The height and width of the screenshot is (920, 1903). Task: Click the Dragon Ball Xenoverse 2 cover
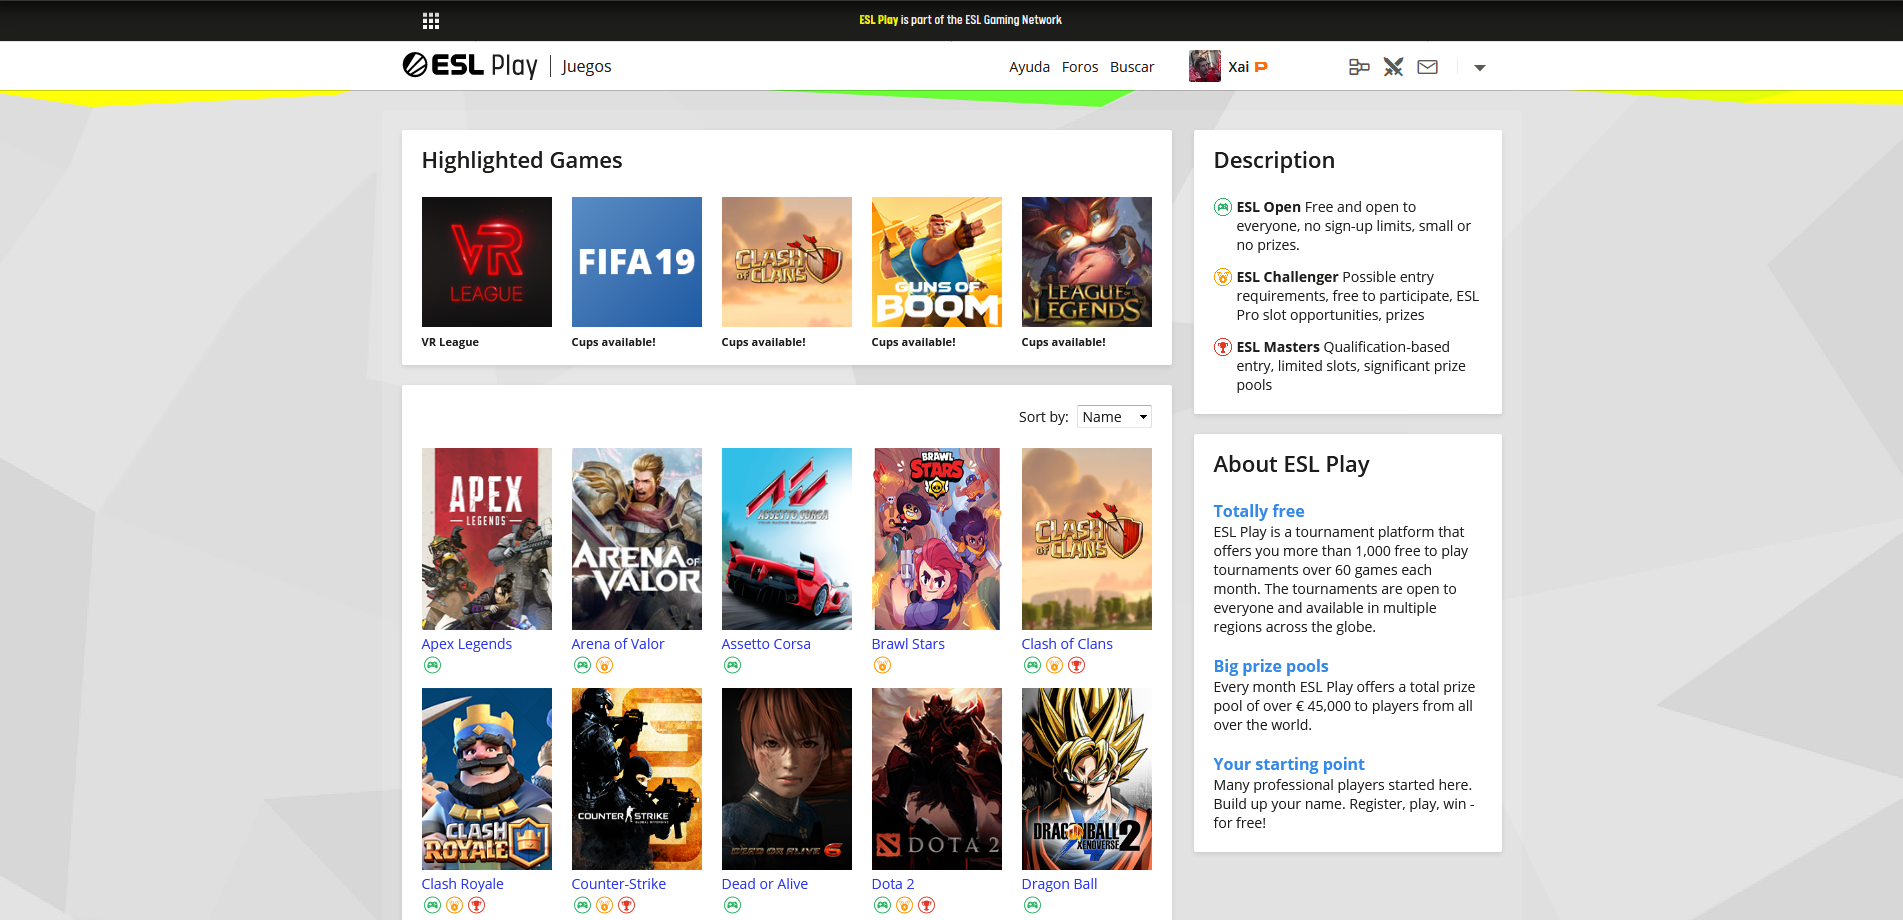[x=1087, y=779]
